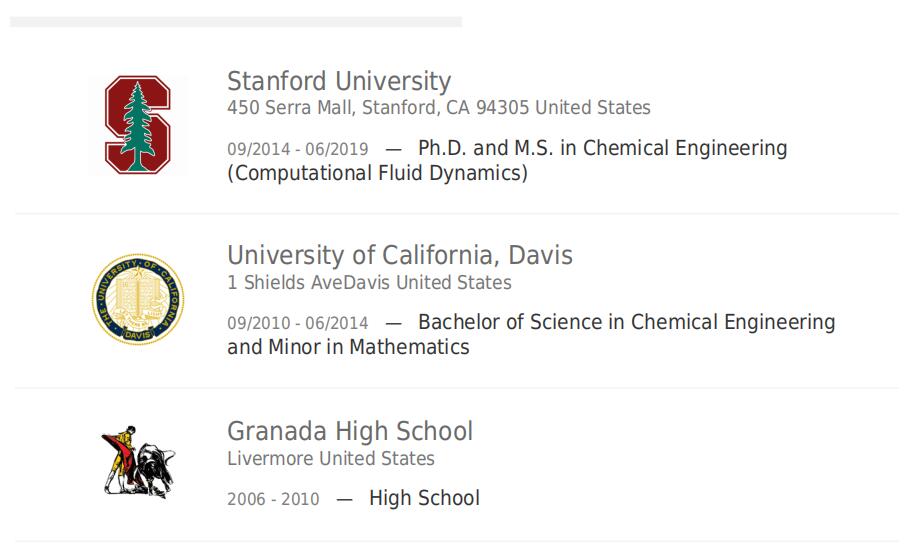Click the Granada High matador logo

click(x=138, y=462)
